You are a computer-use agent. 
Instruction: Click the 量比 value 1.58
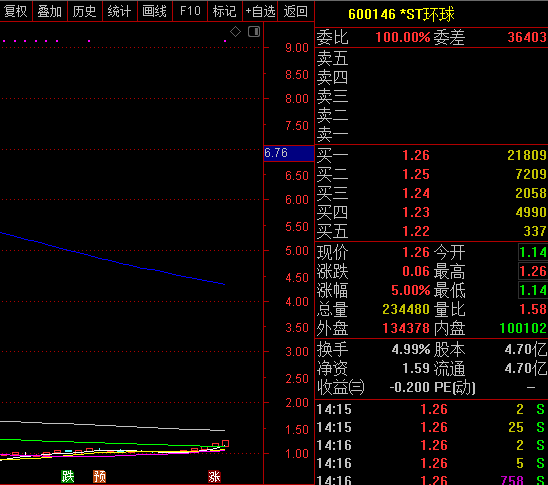[x=533, y=309]
